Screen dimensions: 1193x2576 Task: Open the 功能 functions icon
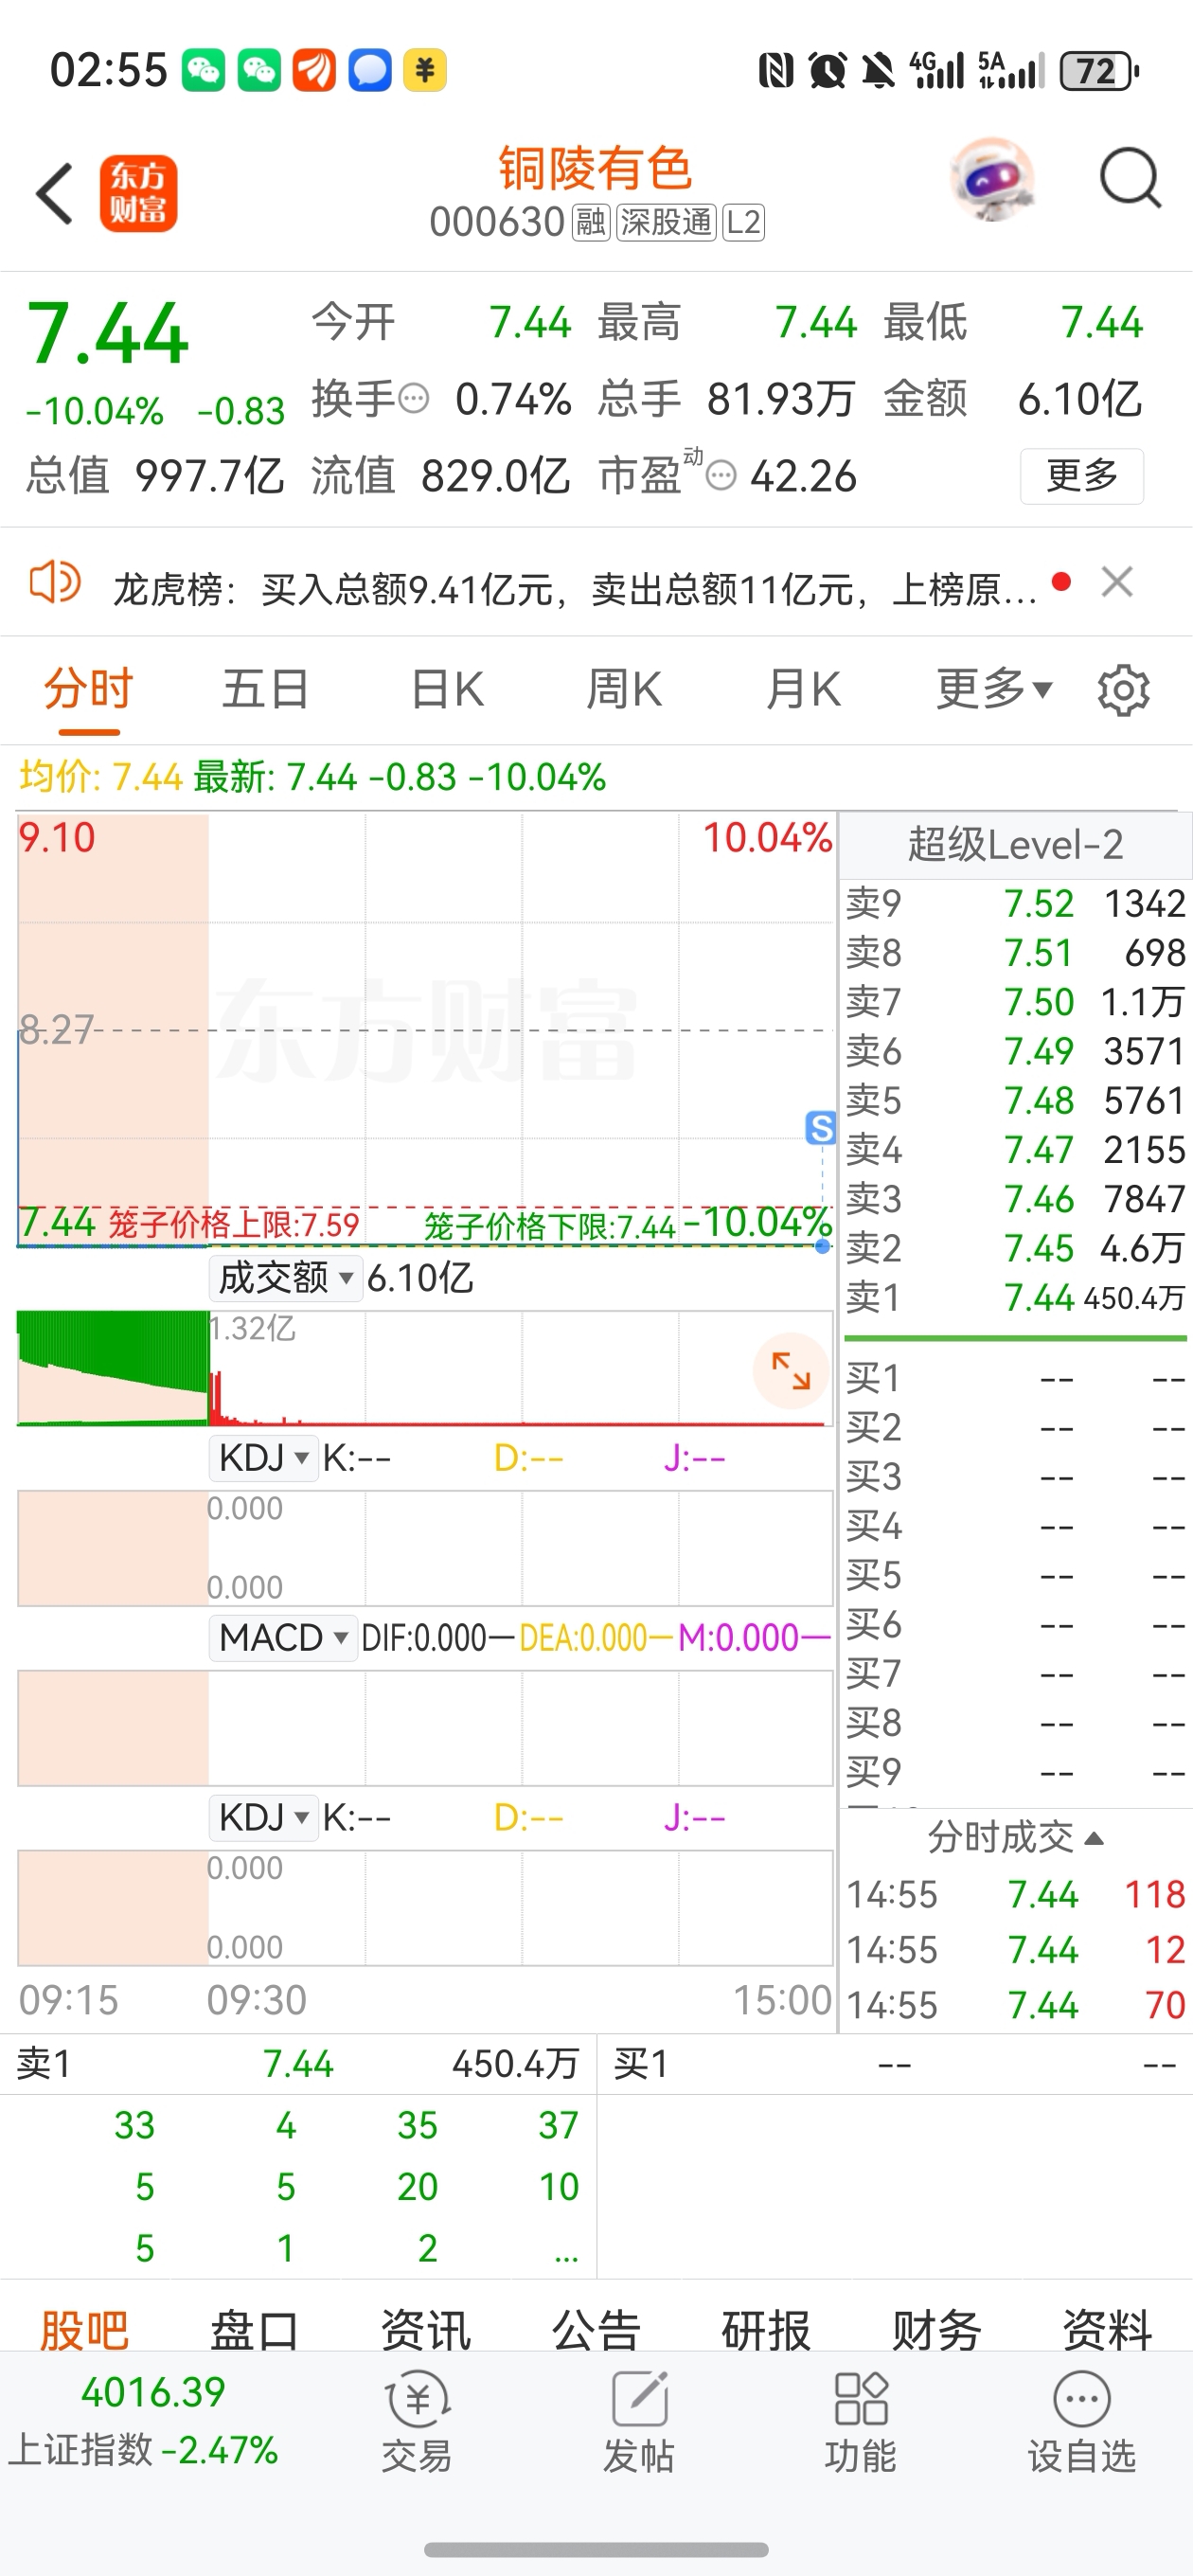tap(860, 2421)
